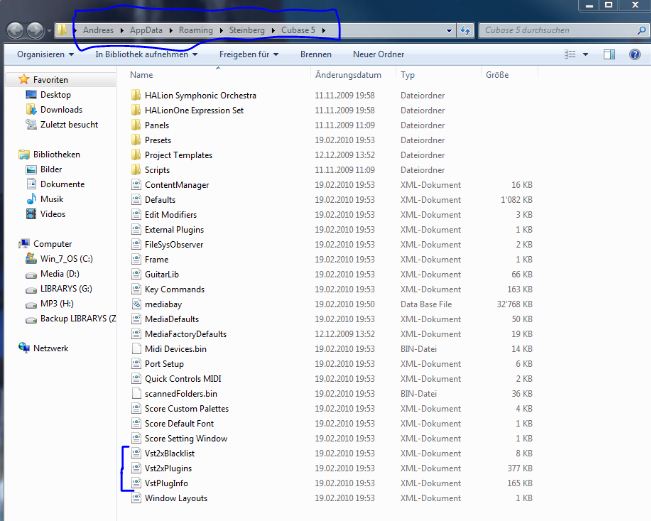This screenshot has width=651, height=521.
Task: Open the view options dropdown arrow
Action: coord(585,54)
